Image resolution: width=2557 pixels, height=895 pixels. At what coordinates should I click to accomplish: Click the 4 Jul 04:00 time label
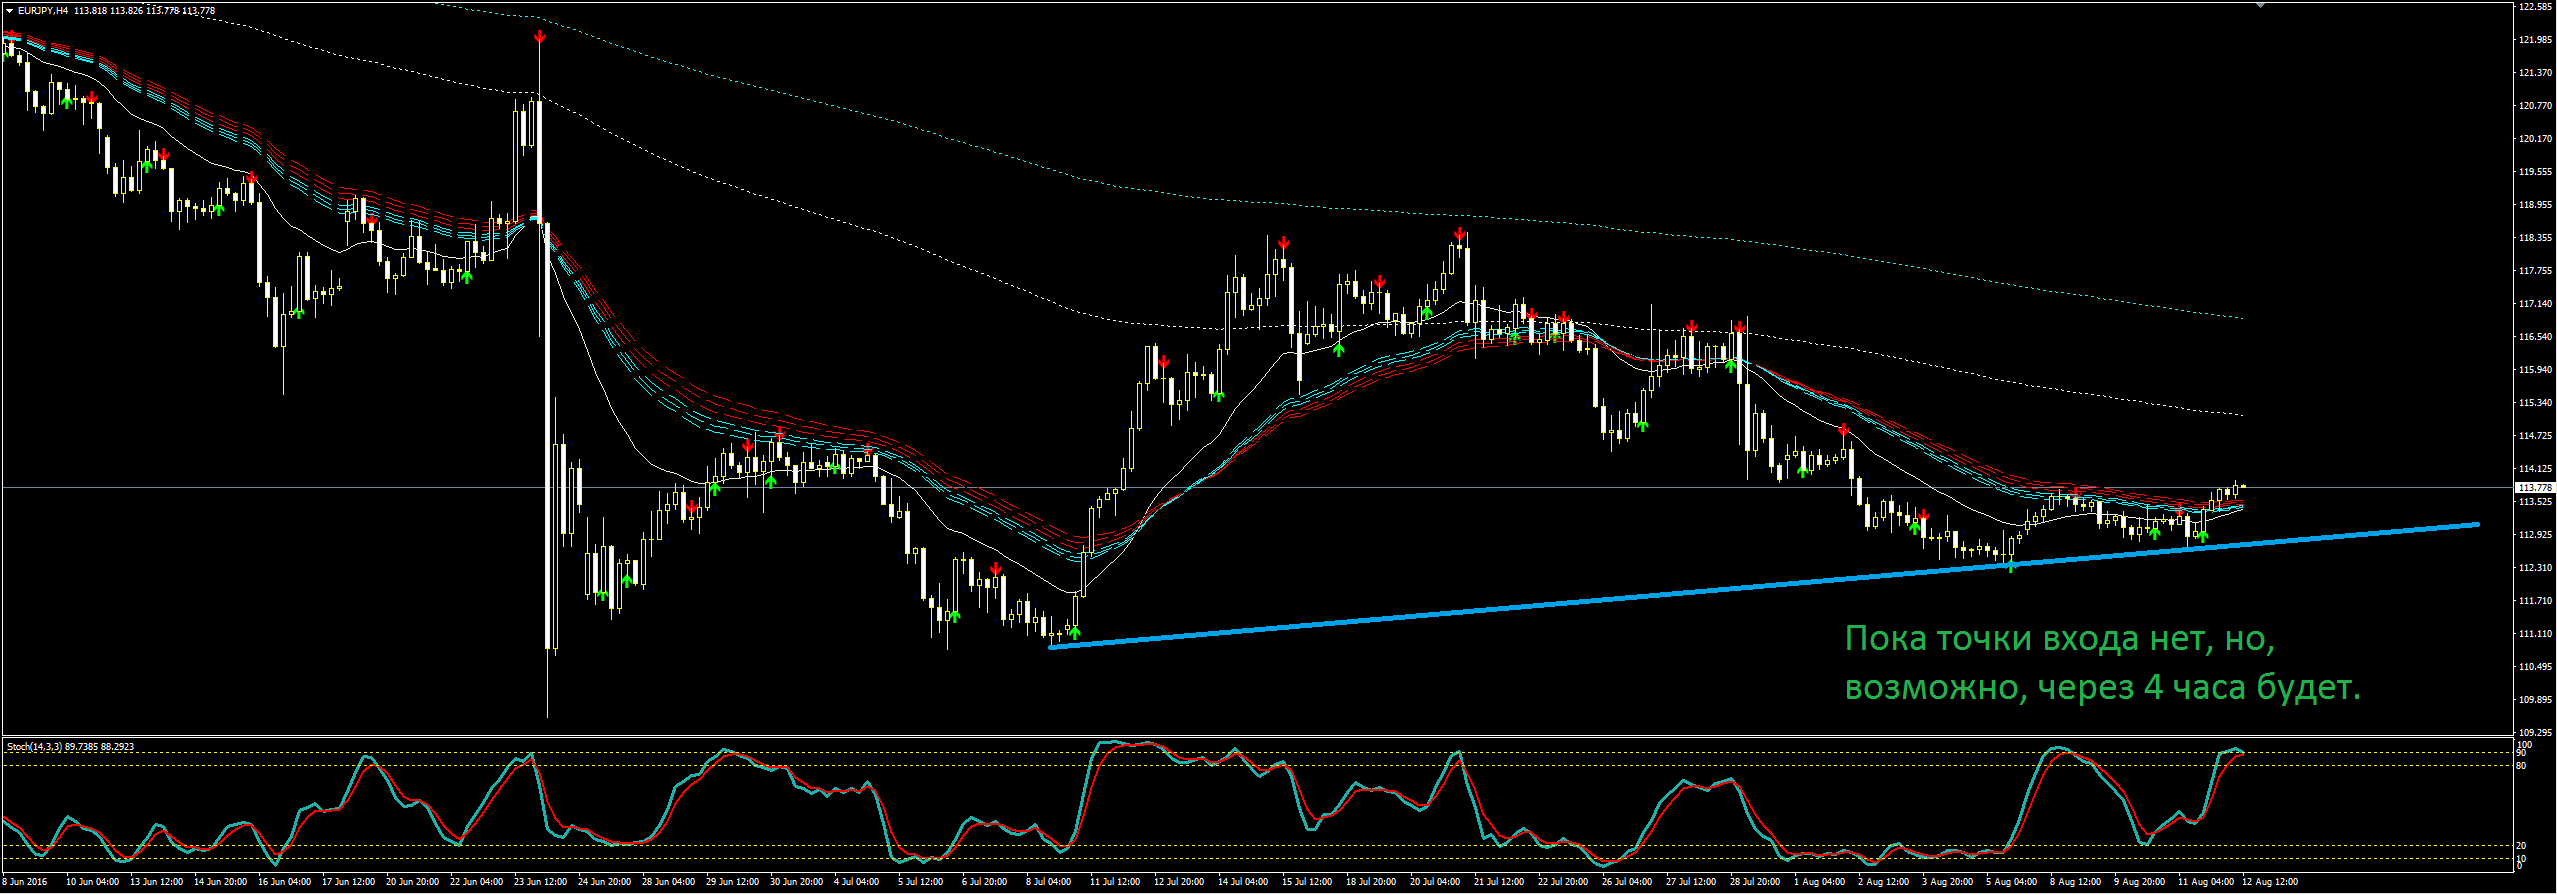tap(856, 882)
